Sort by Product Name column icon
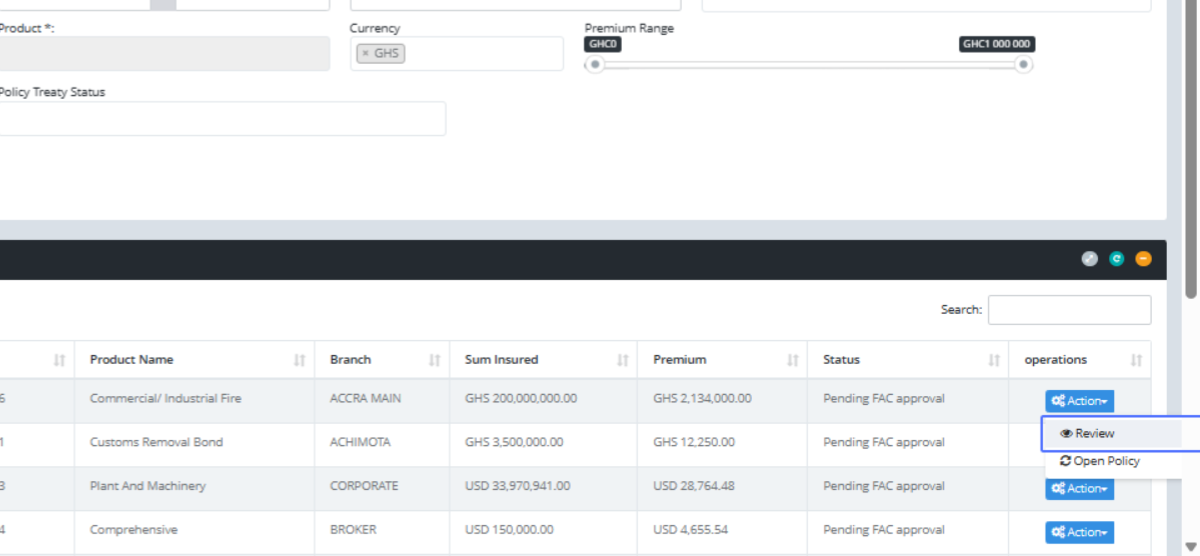This screenshot has height=556, width=1200. tap(299, 360)
